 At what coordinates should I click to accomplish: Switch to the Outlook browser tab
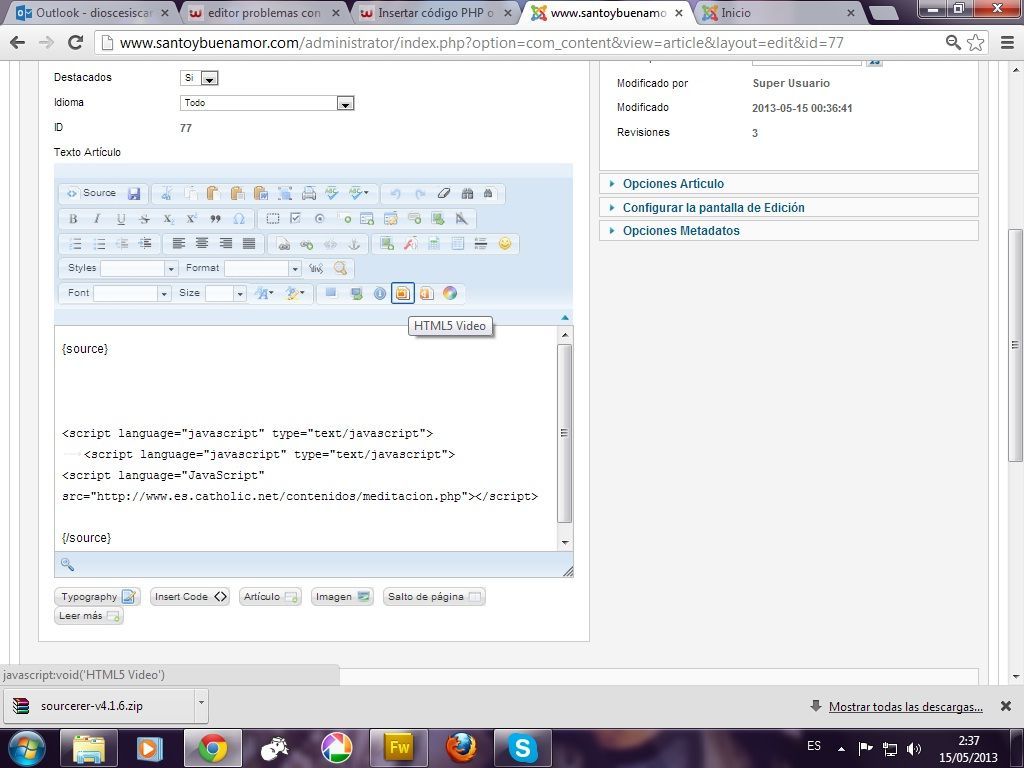(91, 12)
